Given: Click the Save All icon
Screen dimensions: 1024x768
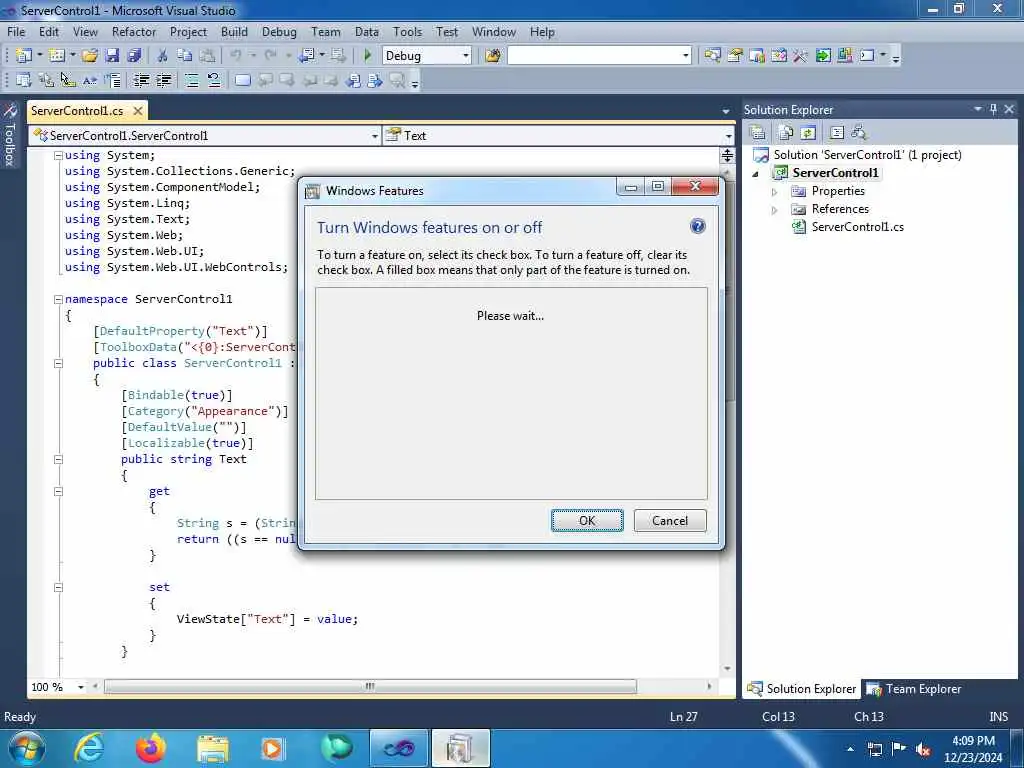Looking at the screenshot, I should point(135,56).
